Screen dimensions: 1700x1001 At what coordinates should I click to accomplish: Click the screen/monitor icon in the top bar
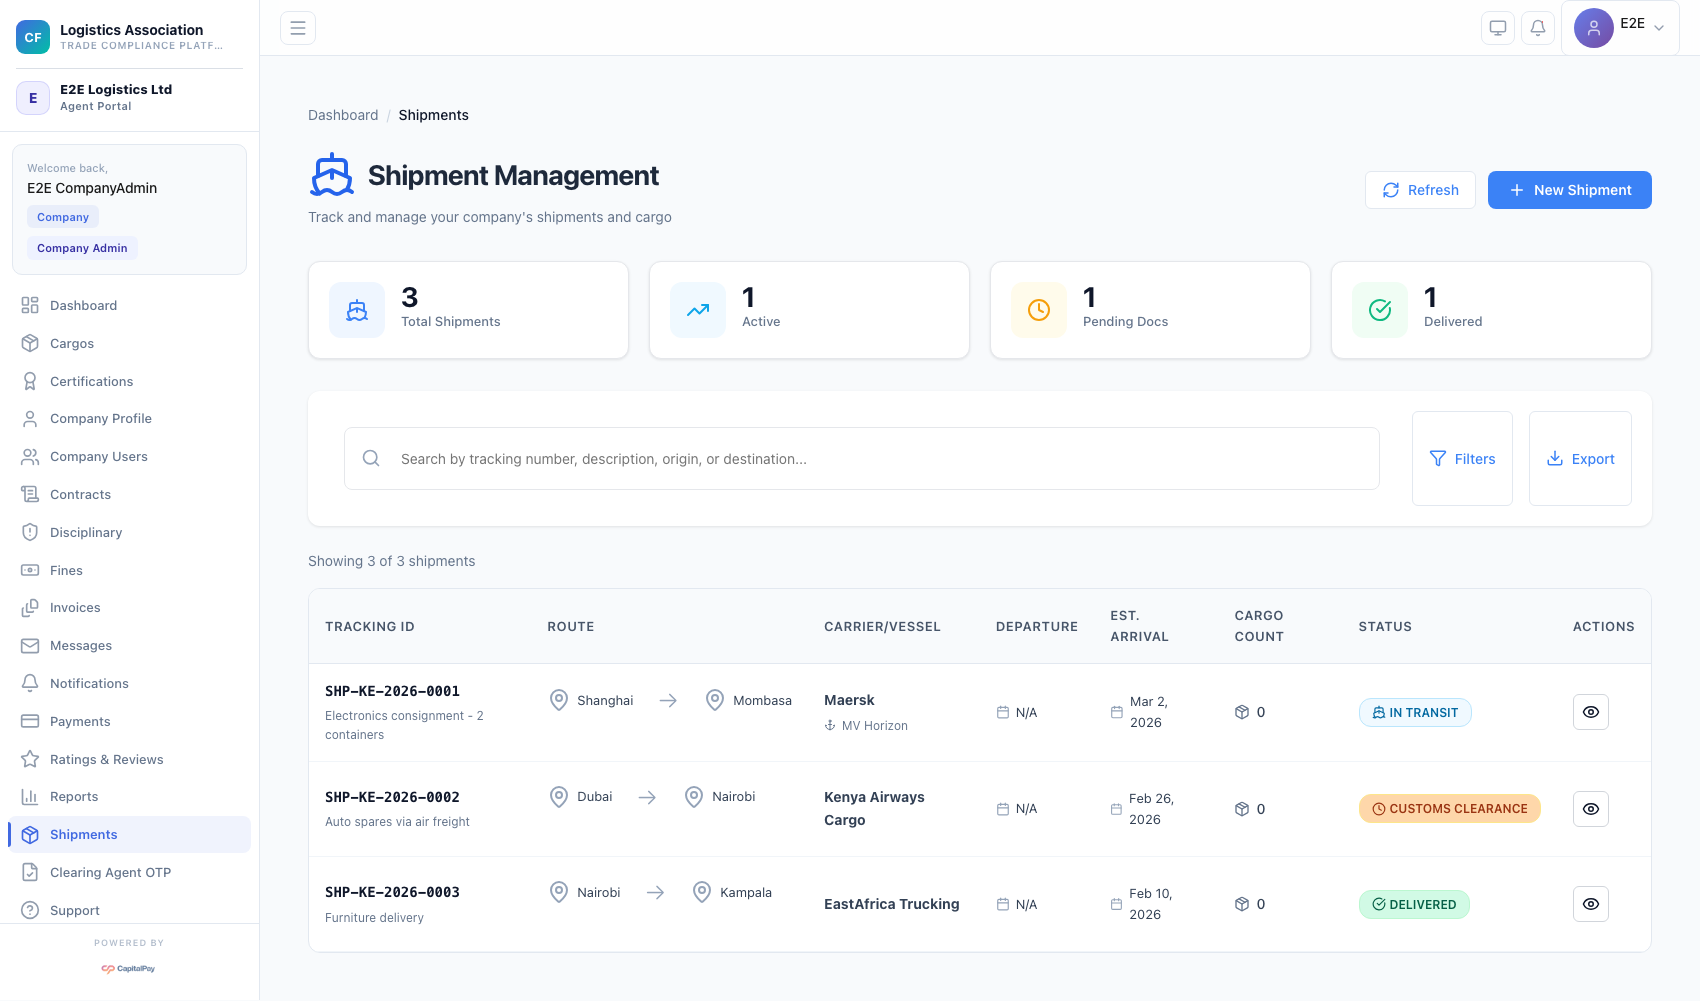(1497, 28)
